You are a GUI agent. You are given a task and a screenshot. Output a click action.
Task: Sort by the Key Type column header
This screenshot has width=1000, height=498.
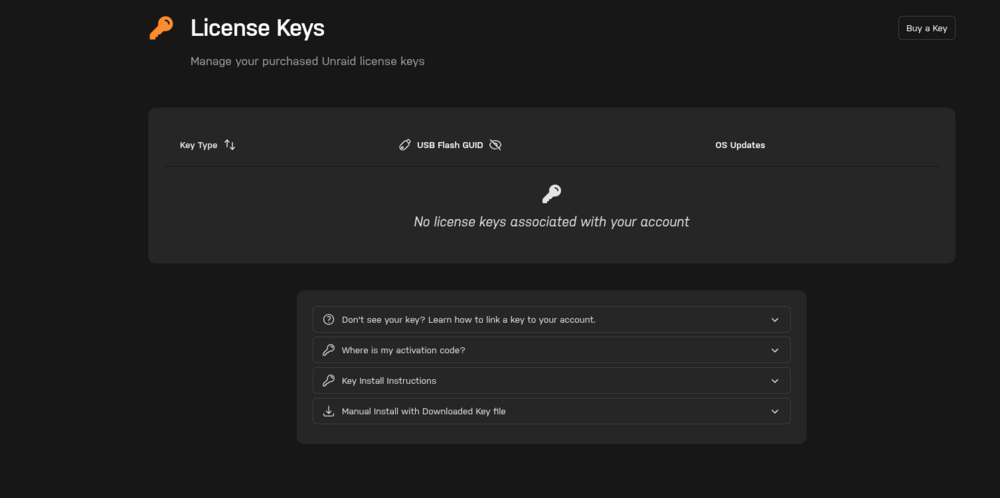pos(198,145)
